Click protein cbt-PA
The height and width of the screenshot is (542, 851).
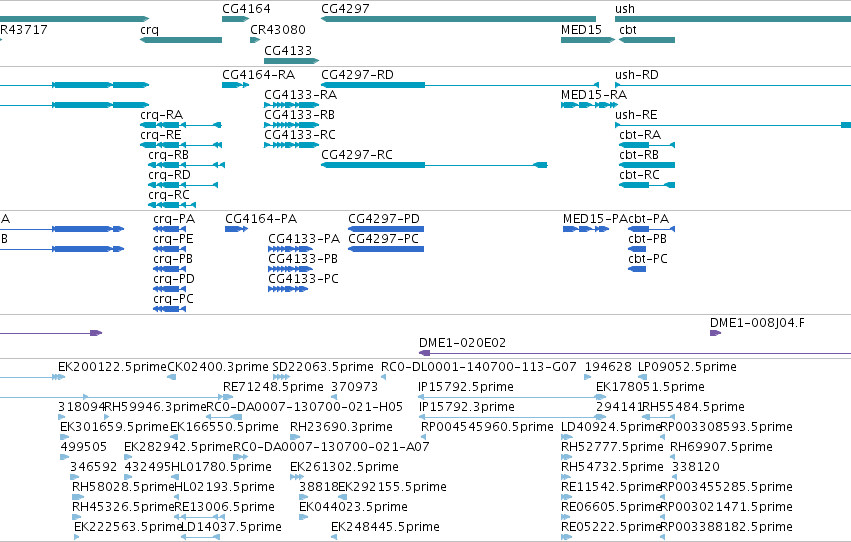[x=649, y=219]
